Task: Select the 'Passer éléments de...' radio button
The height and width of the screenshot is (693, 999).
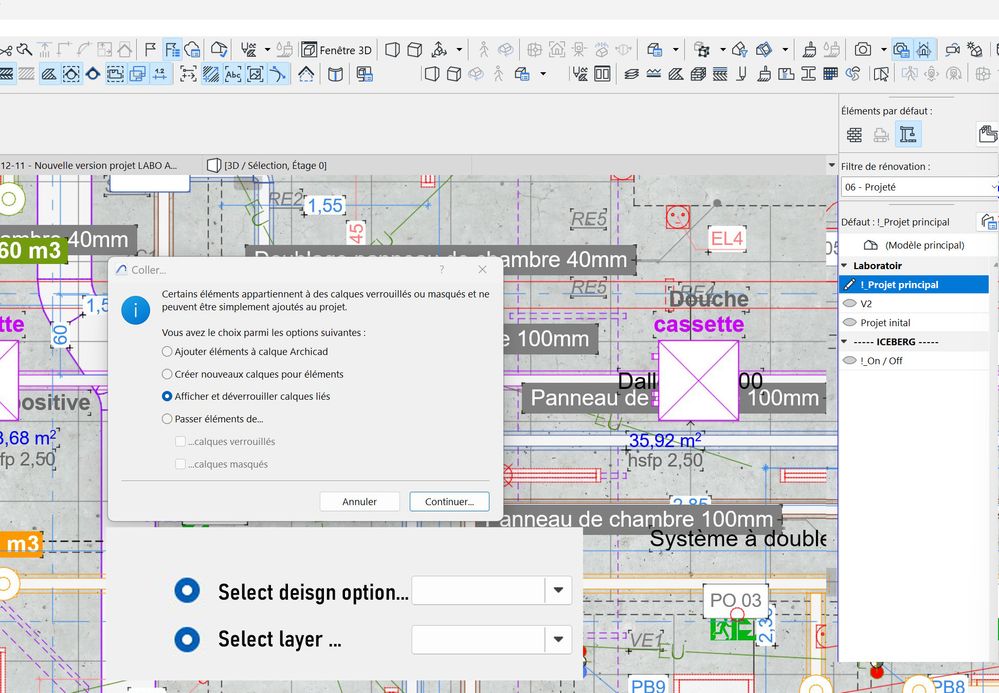Action: click(x=167, y=419)
